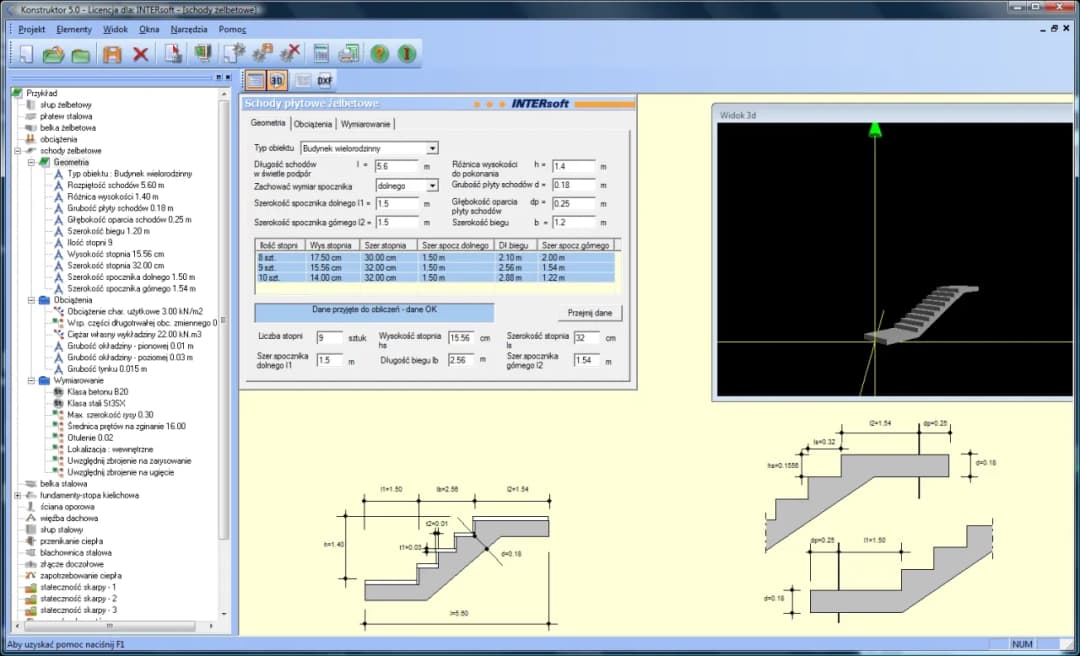Open the Zachować wymiar spocznika dropdown

coord(432,185)
